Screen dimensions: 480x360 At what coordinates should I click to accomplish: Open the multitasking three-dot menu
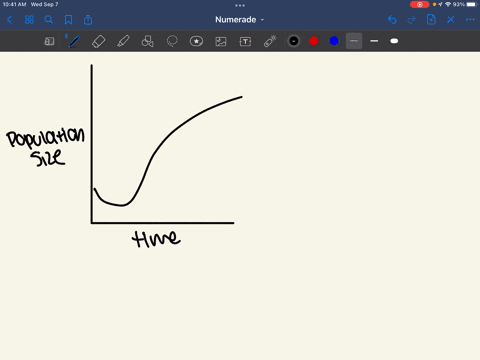coord(240,5)
